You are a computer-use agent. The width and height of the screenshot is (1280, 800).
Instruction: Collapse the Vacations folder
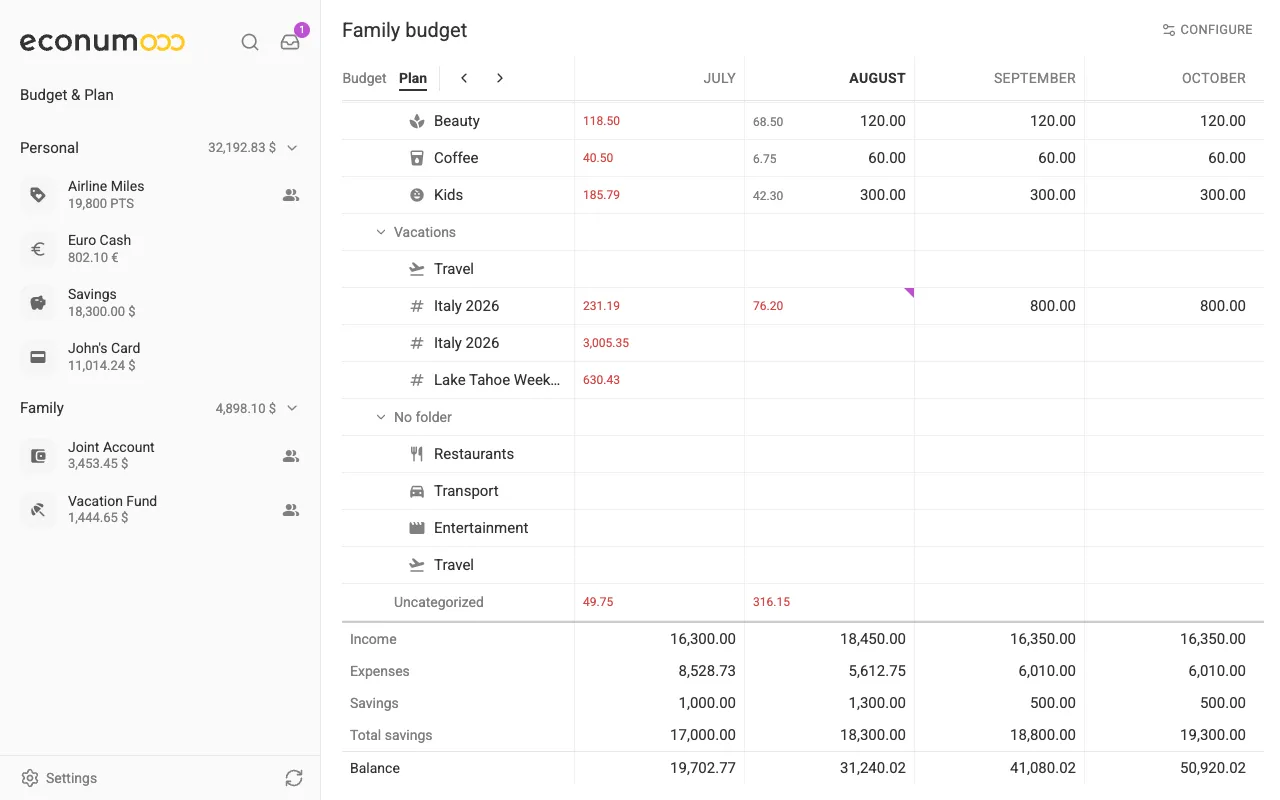pyautogui.click(x=380, y=232)
